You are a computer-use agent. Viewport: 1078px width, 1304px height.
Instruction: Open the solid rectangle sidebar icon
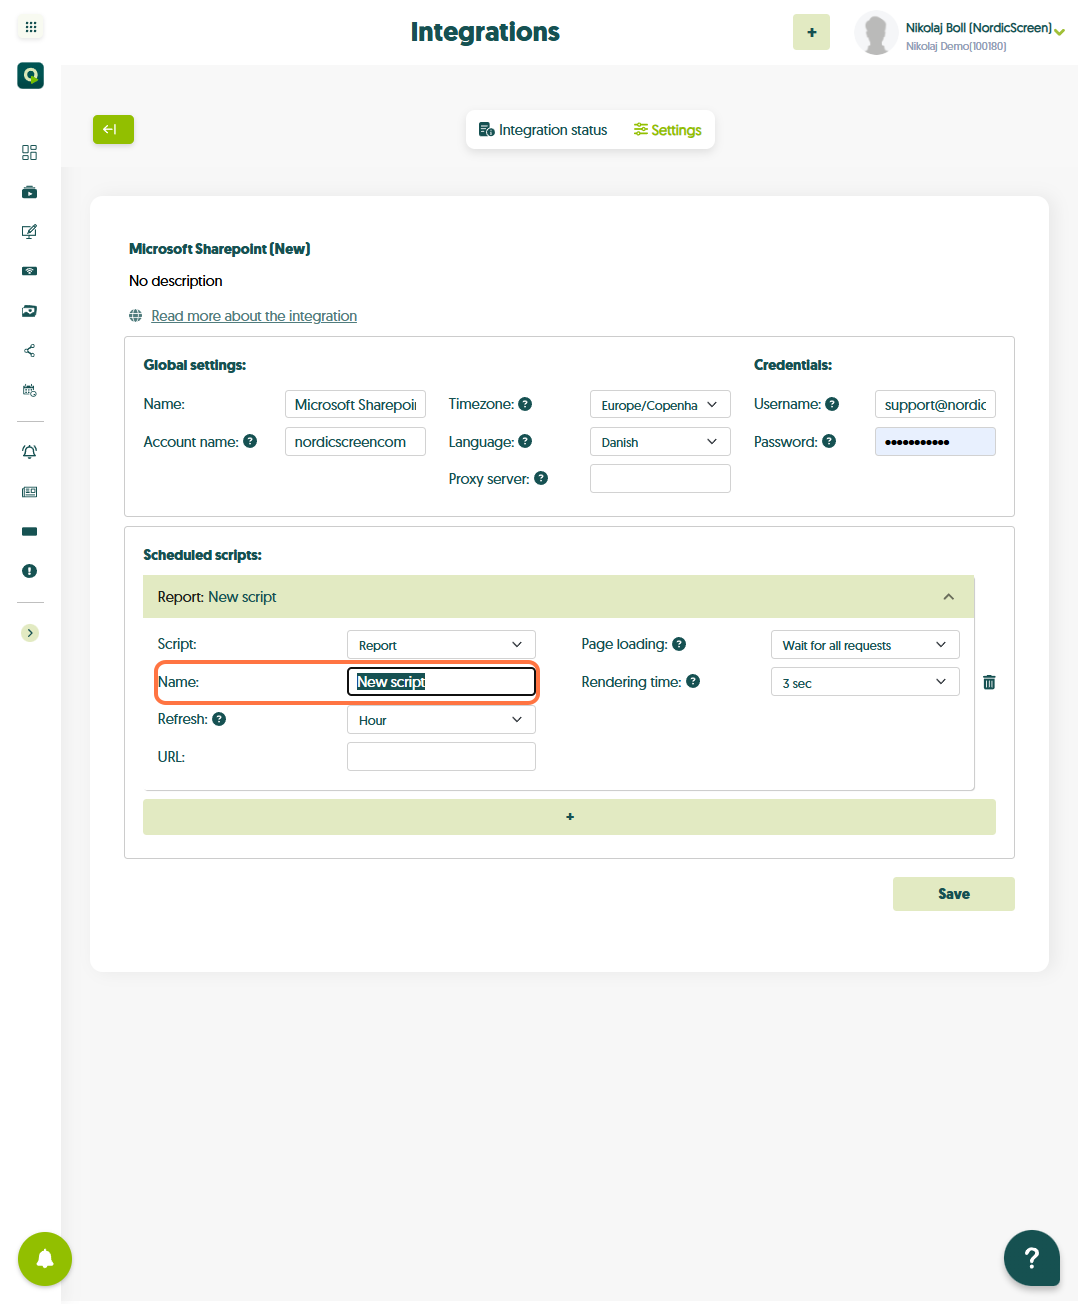point(30,532)
